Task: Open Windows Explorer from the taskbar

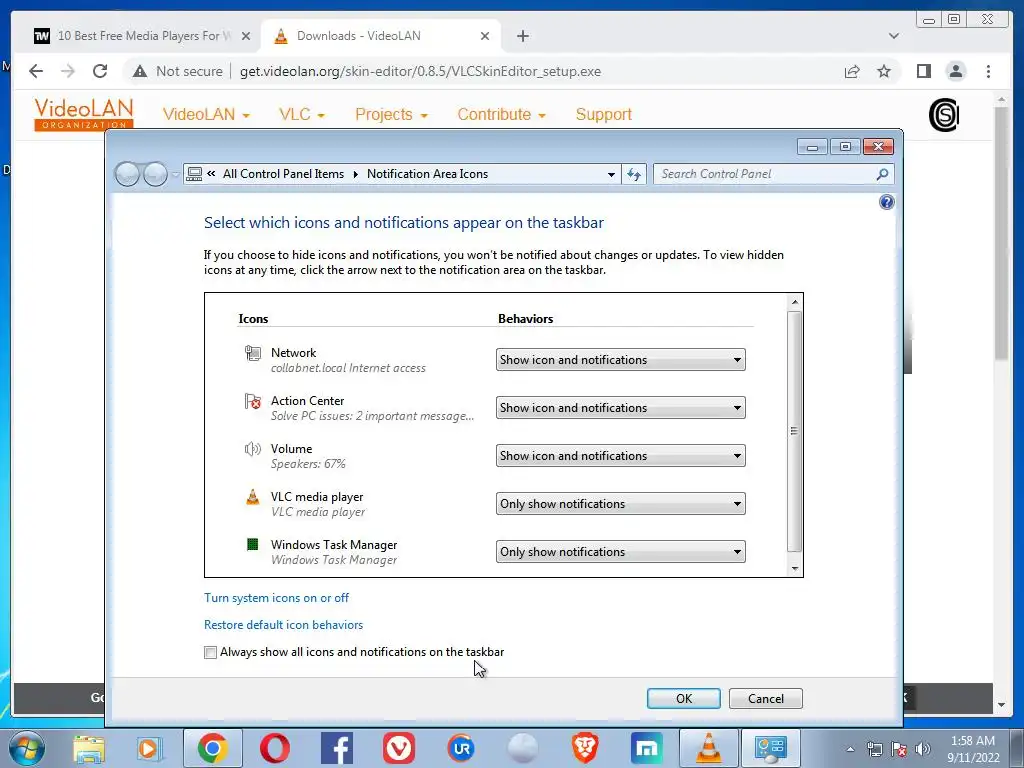Action: [89, 748]
